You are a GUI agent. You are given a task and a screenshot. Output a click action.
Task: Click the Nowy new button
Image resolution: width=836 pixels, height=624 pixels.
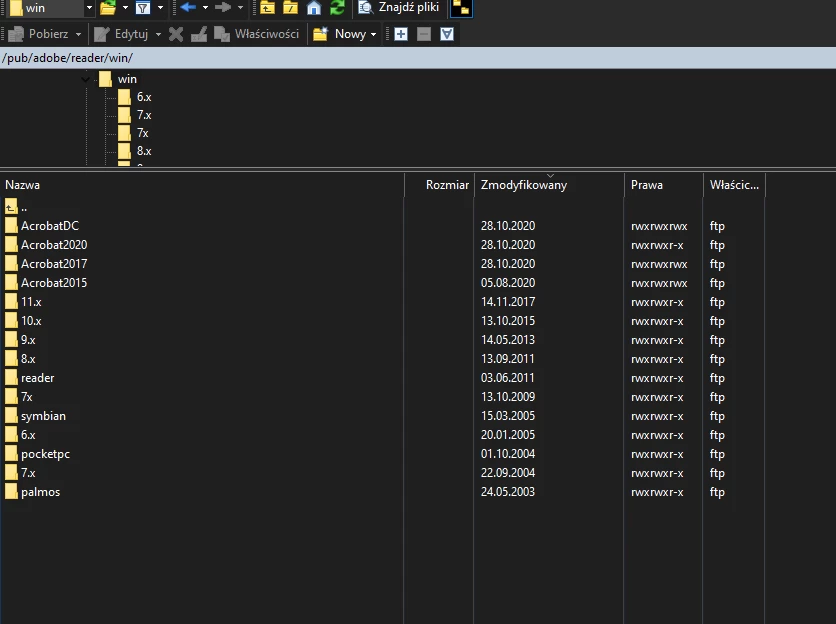pyautogui.click(x=340, y=34)
